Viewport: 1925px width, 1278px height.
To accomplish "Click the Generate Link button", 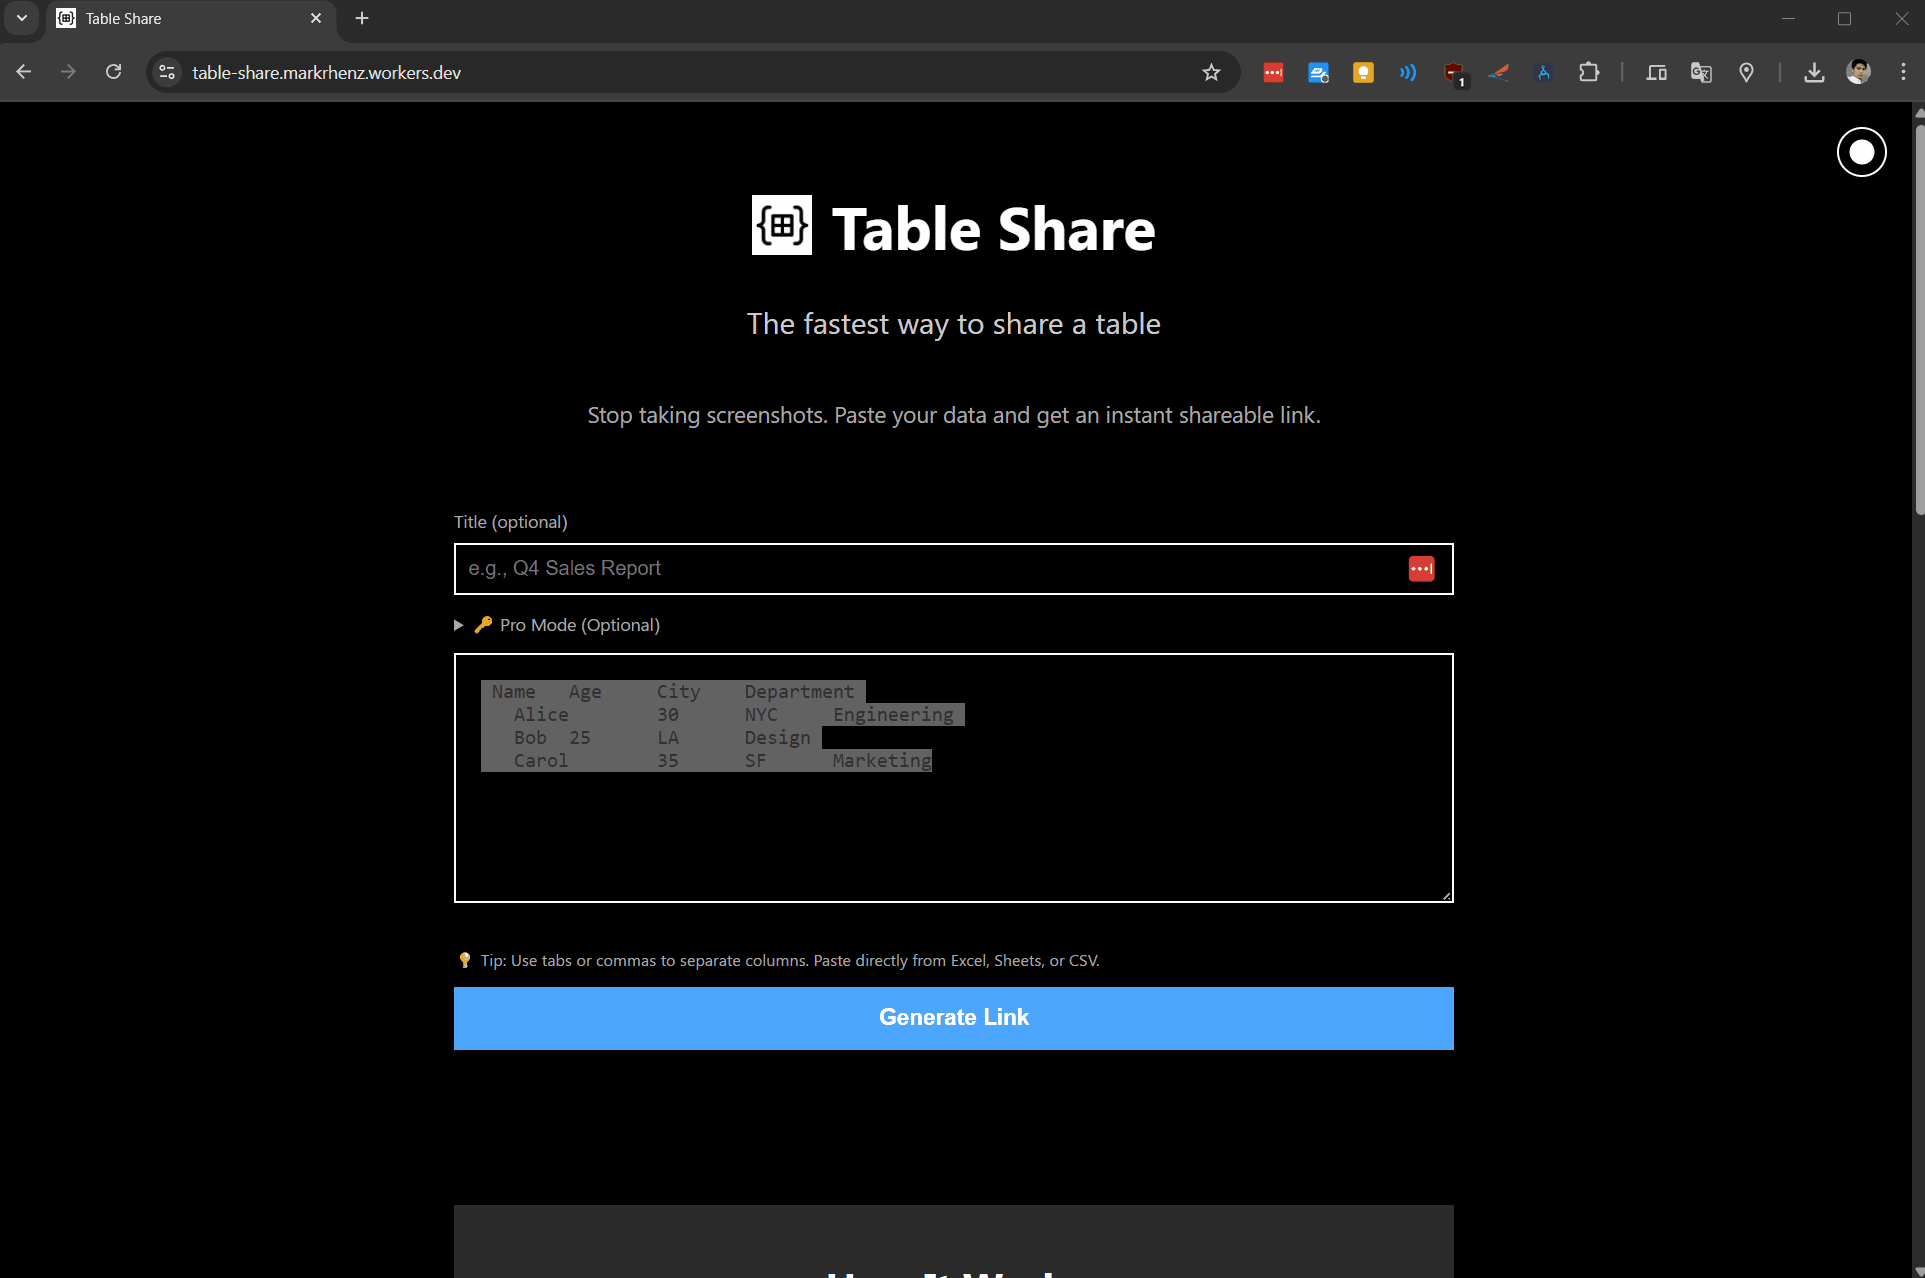I will pos(953,1017).
